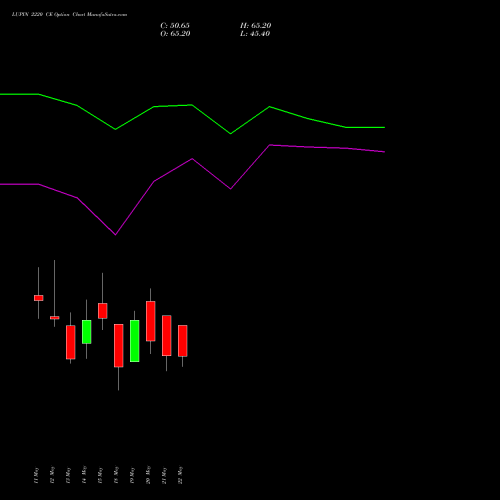Click the 18 May date label
This screenshot has height=500, width=500.
116,475
